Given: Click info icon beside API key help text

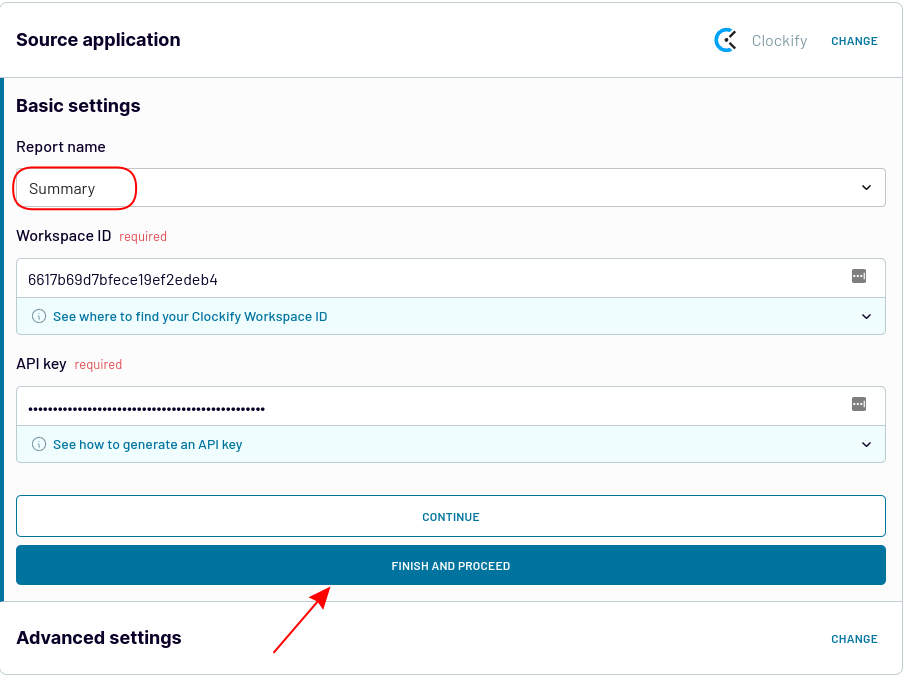Looking at the screenshot, I should [39, 444].
